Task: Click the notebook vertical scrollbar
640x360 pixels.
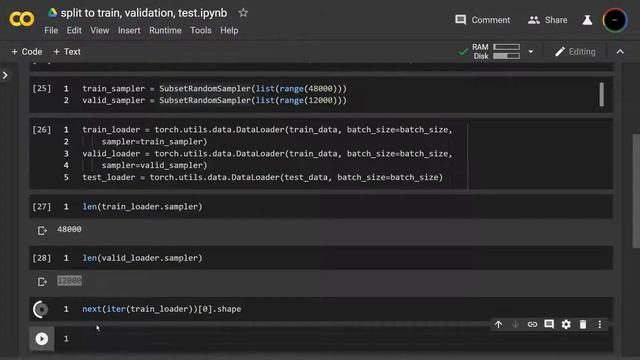Action: 636,191
